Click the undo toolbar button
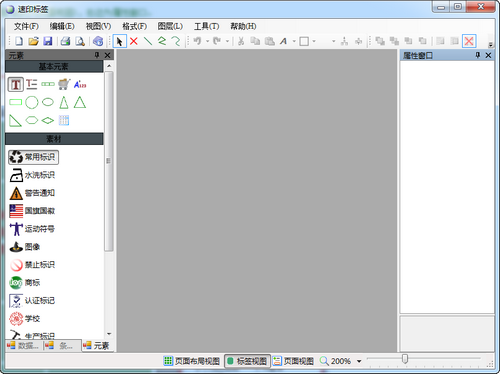Viewport: 500px width, 374px height. pyautogui.click(x=197, y=41)
